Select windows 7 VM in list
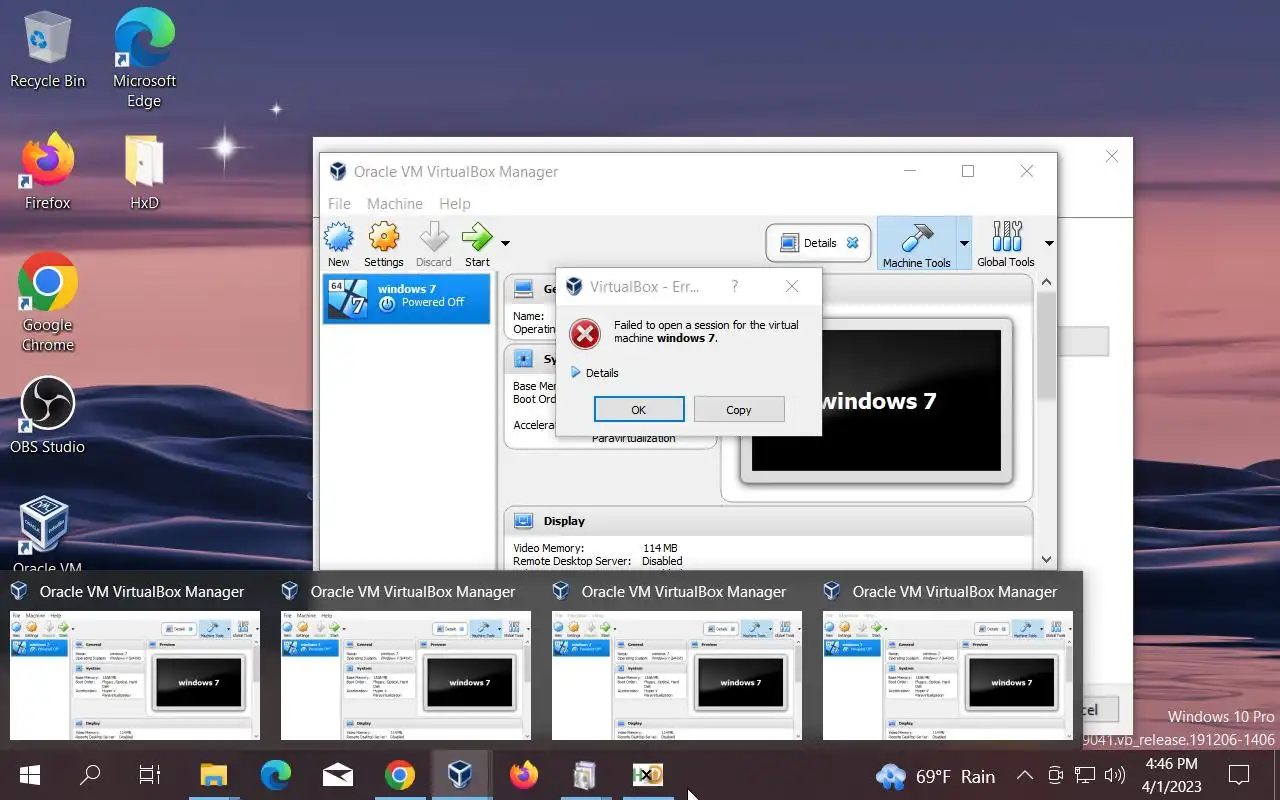 [x=407, y=299]
